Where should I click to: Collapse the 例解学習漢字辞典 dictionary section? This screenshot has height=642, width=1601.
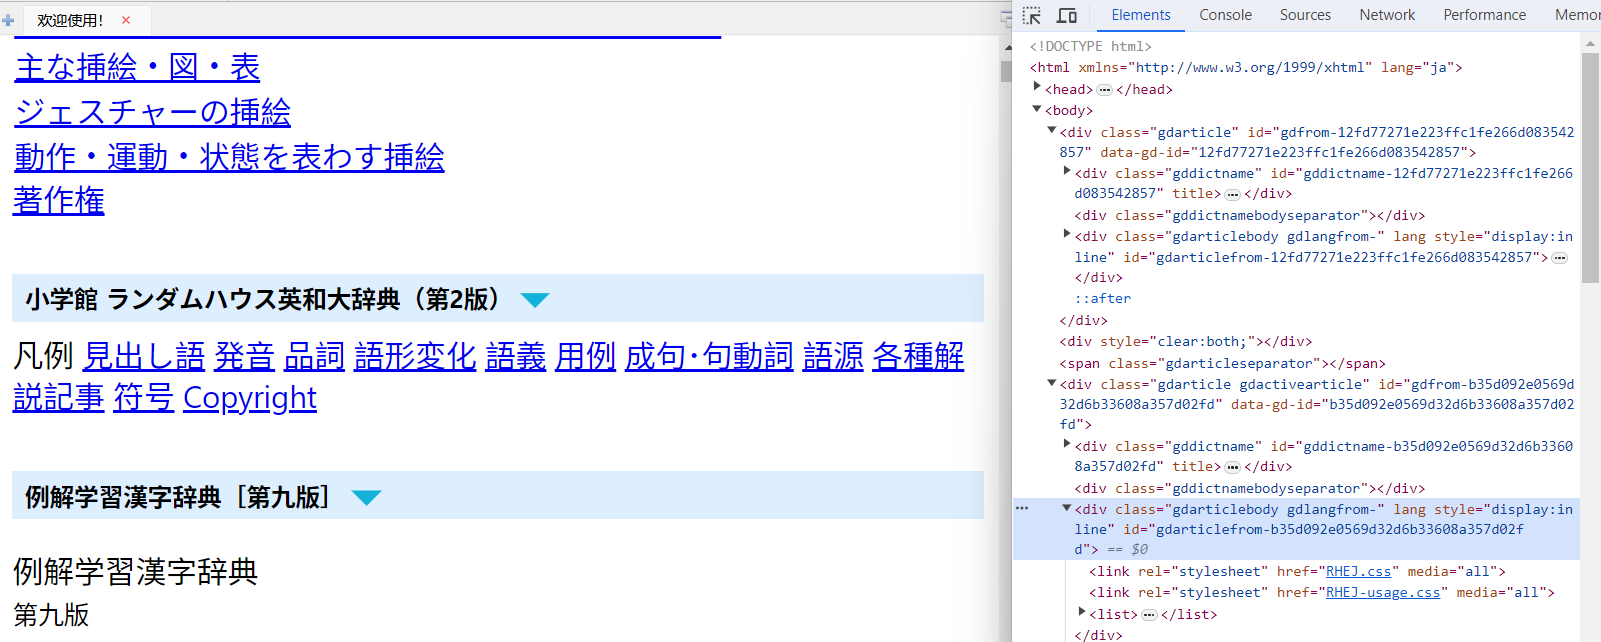tap(367, 498)
